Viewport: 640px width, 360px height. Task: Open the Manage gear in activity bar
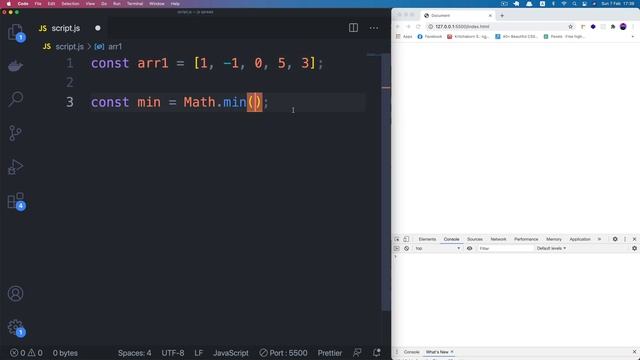16,327
